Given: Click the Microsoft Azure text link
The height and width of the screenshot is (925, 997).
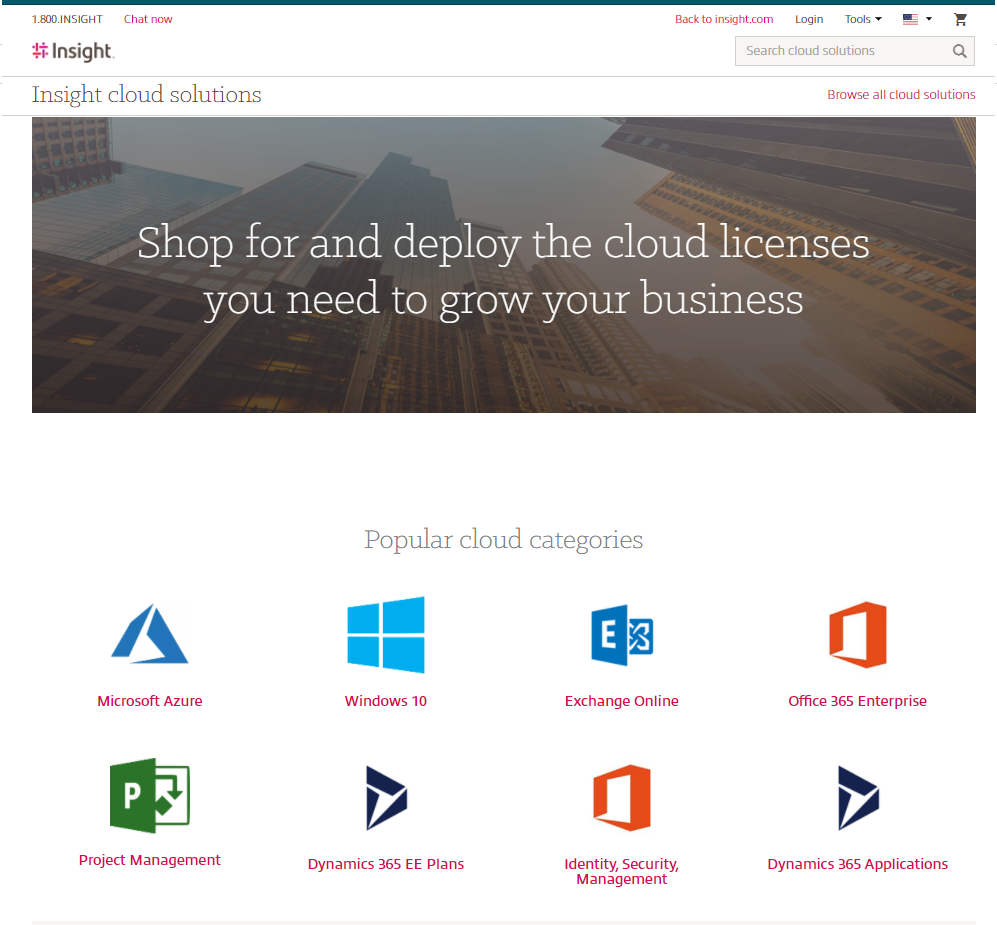Looking at the screenshot, I should pos(149,701).
